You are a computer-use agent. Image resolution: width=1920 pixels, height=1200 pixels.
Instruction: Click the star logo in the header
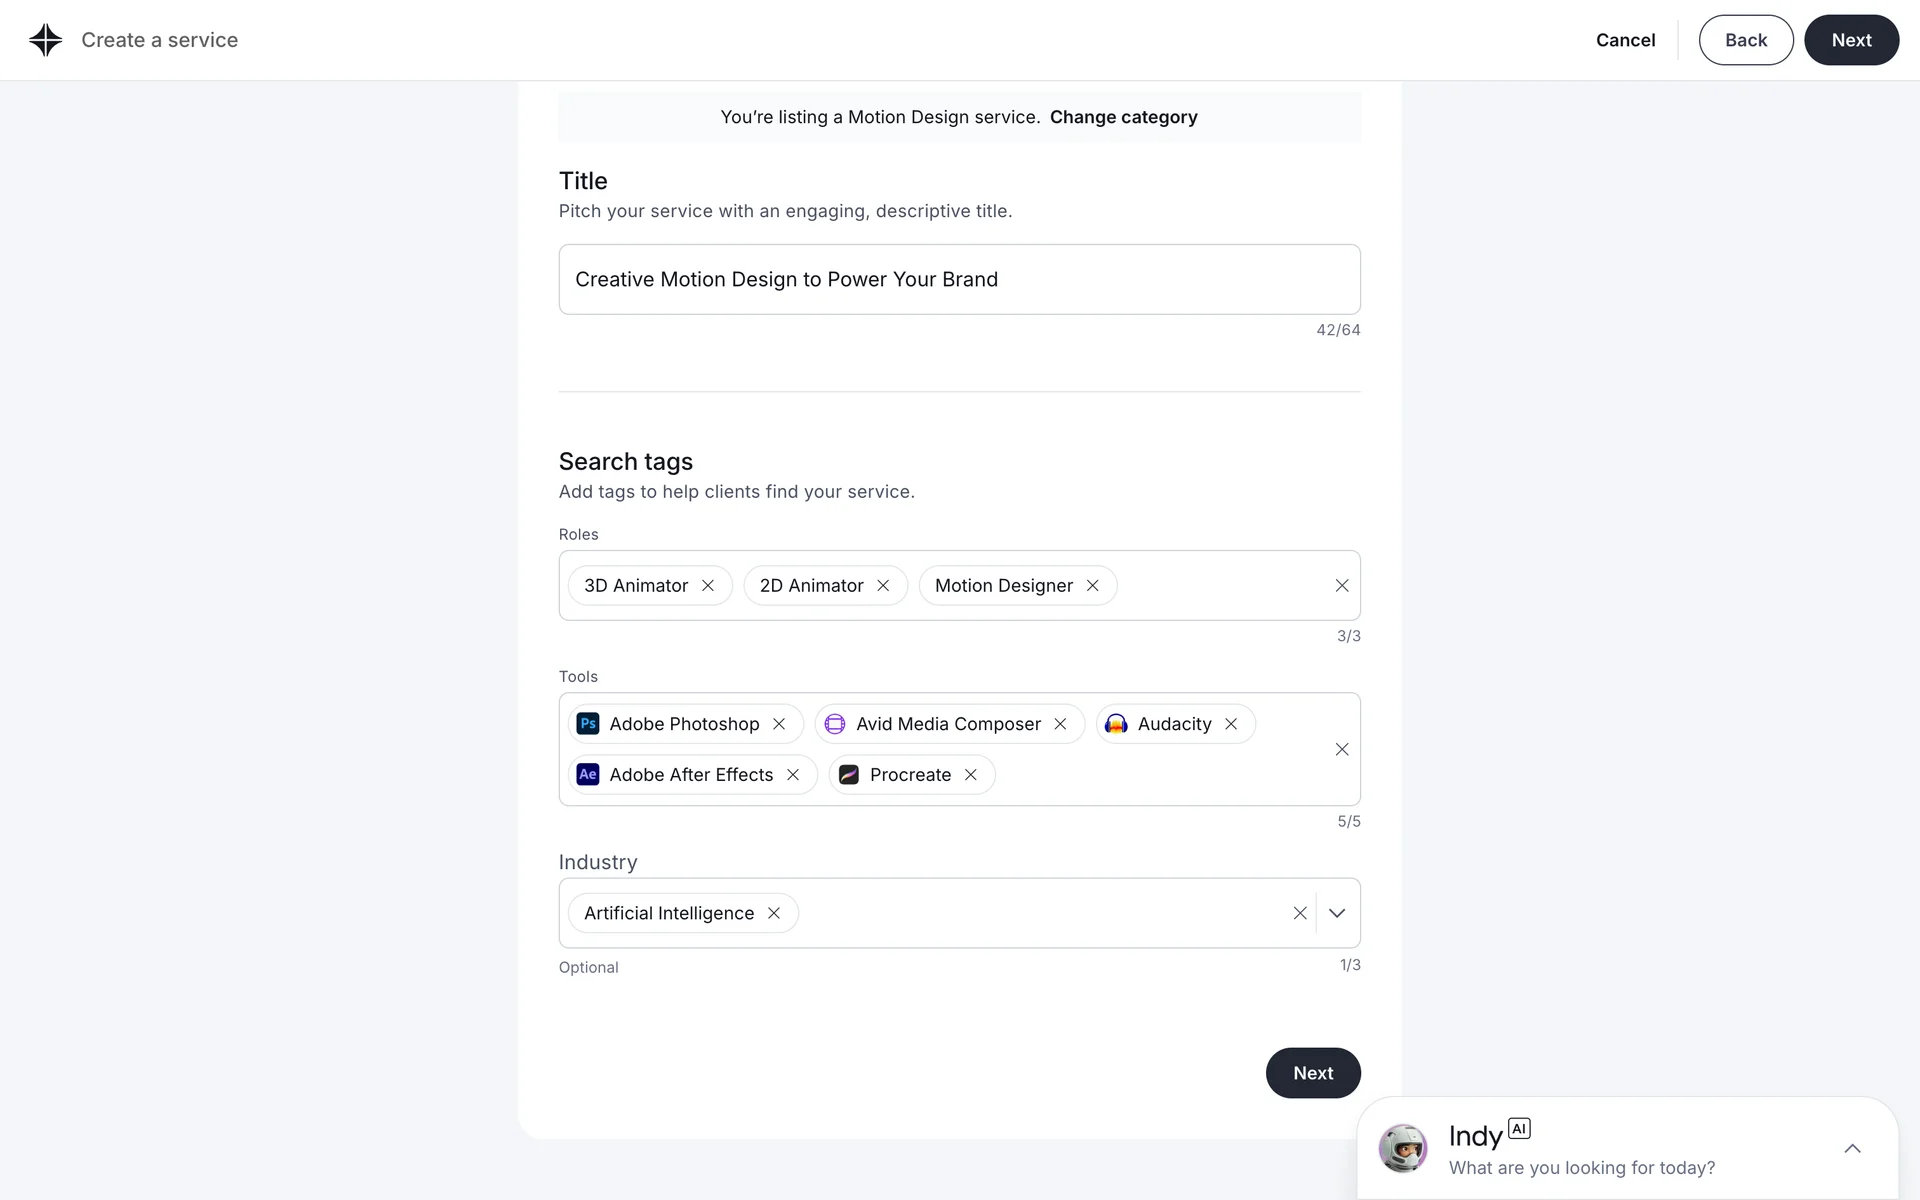tap(46, 40)
